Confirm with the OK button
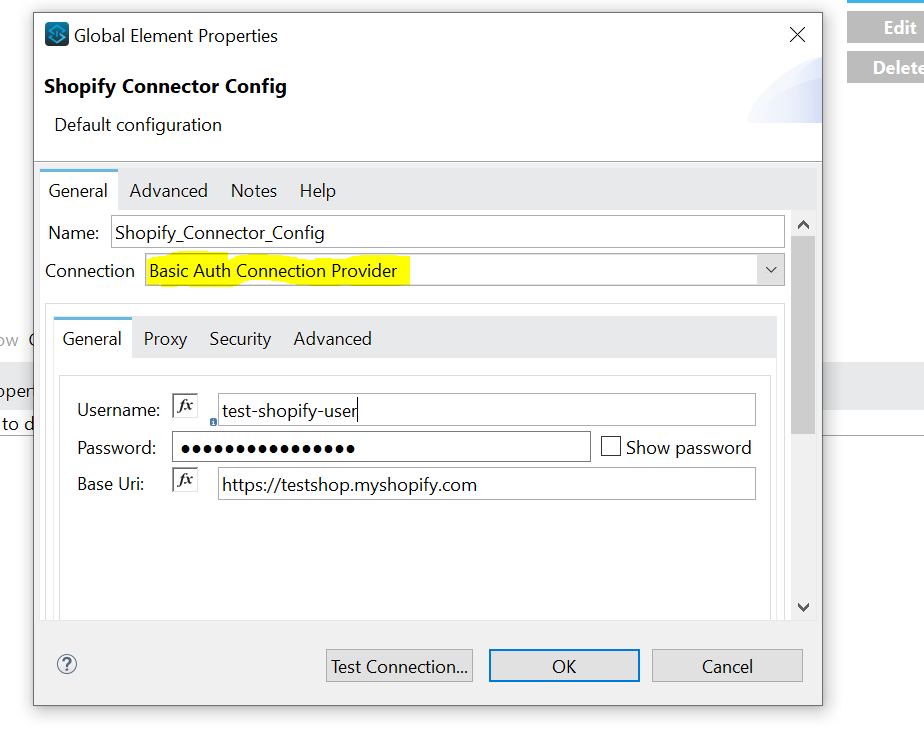Screen dimensions: 924x731 coord(564,666)
